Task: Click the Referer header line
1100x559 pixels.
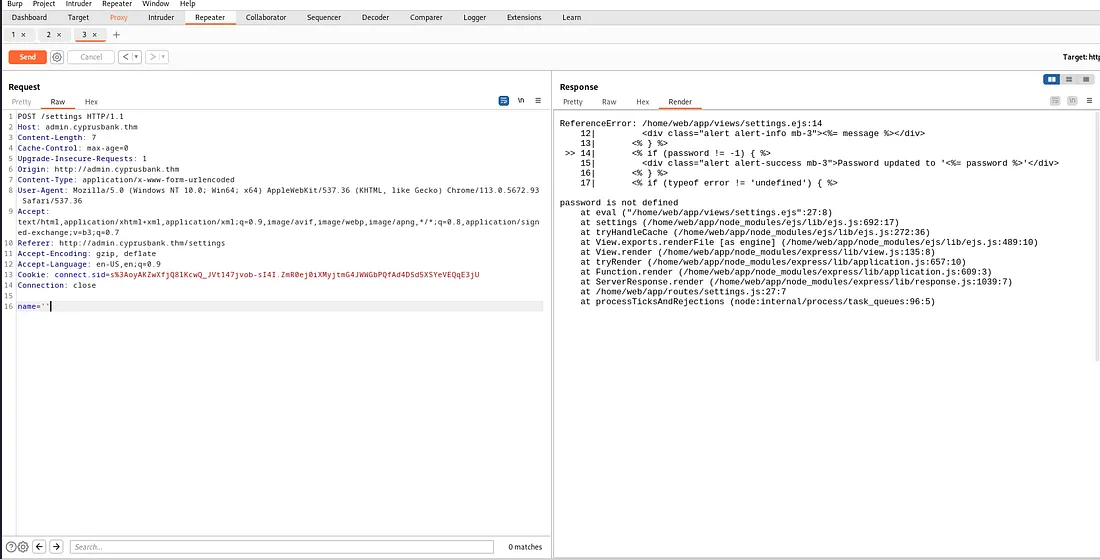Action: (x=121, y=243)
